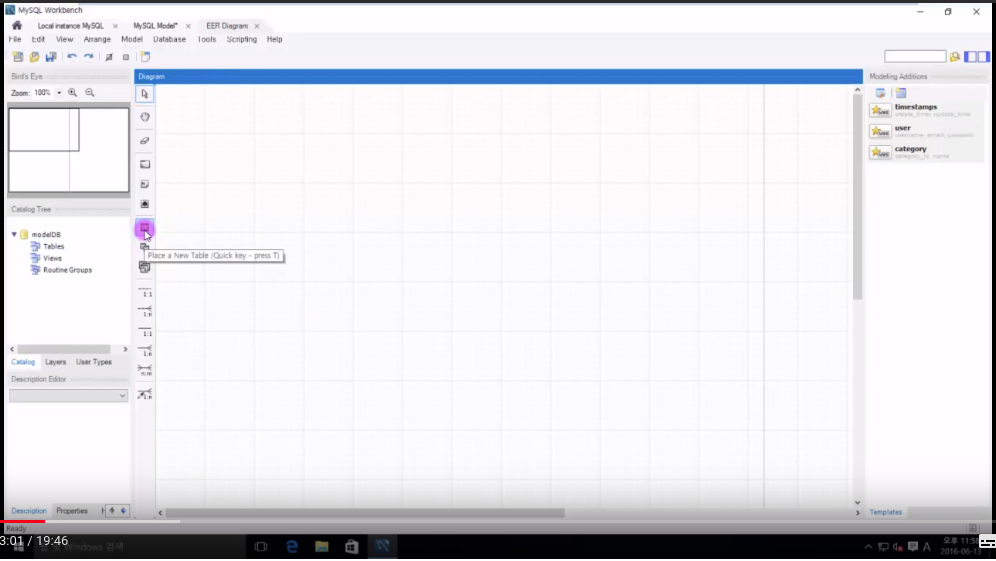This screenshot has height=561, width=996.
Task: Click the new template table icon
Action: (x=901, y=93)
